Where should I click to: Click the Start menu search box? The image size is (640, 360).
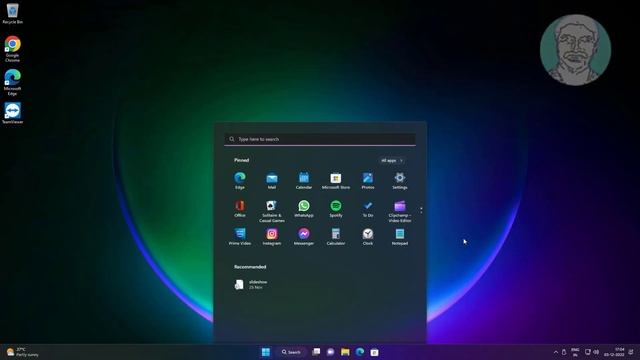320,139
